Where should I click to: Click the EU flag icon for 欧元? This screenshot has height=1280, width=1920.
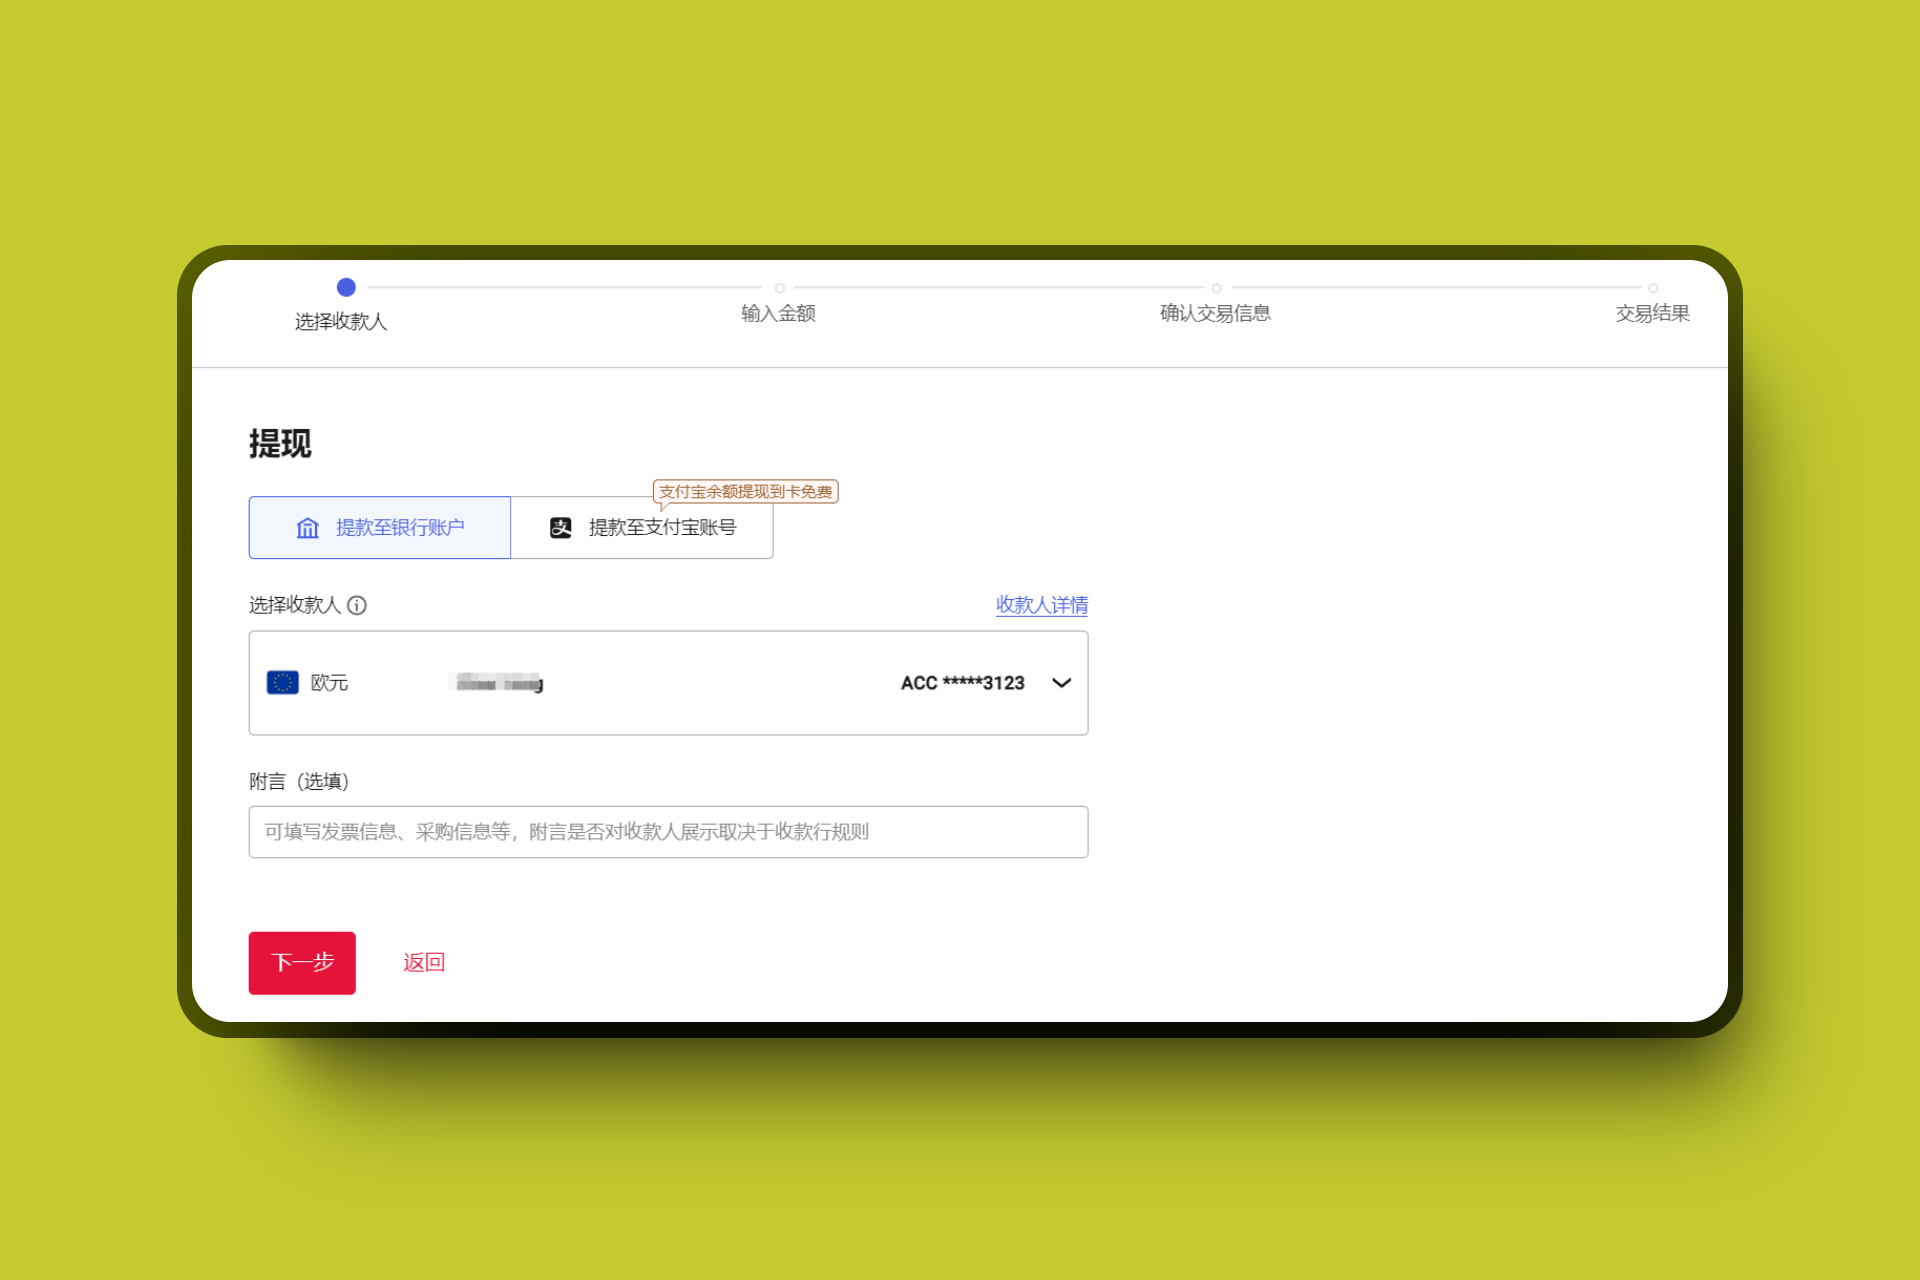point(283,683)
